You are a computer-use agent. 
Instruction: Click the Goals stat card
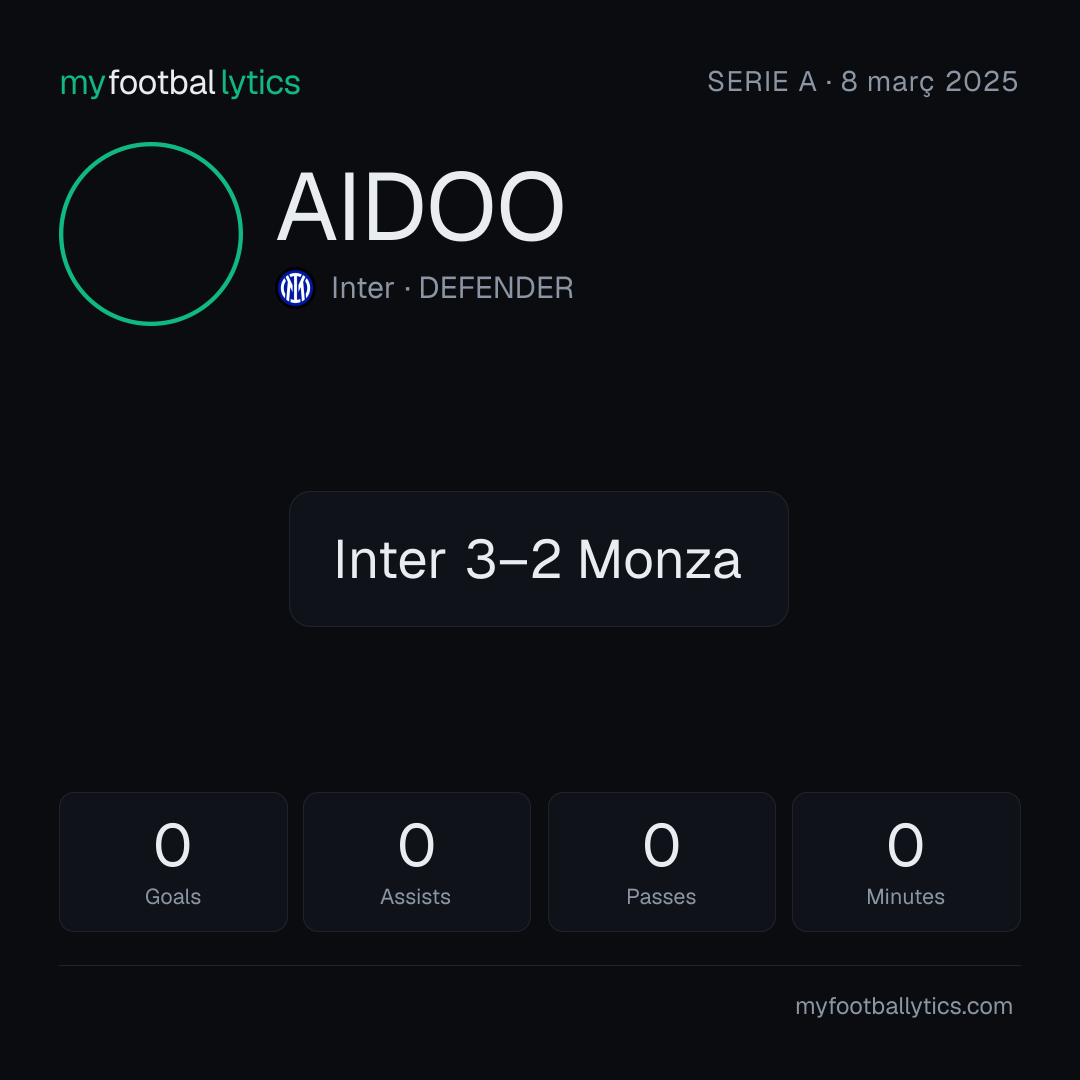[173, 862]
